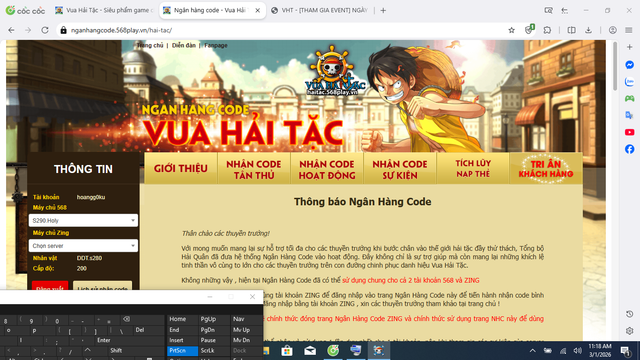Switch to Vua Hải Tặc - Siêu phẩm tab
This screenshot has width=640, height=360.
104,11
